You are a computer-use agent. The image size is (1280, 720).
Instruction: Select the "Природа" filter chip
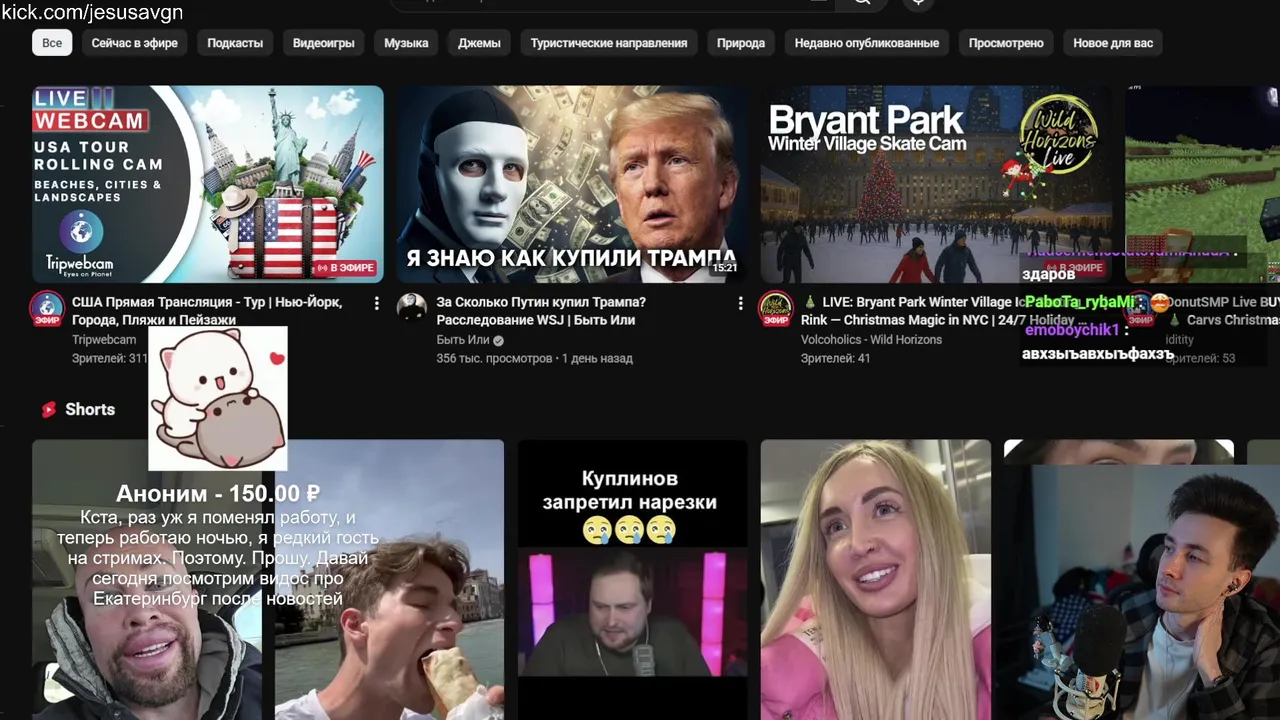coord(741,43)
